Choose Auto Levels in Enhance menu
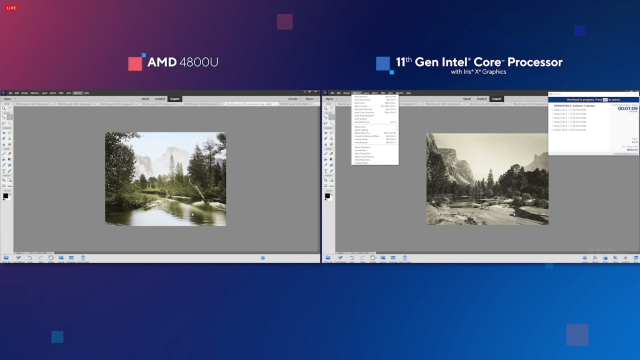Image resolution: width=640 pixels, height=360 pixels. click(x=375, y=103)
